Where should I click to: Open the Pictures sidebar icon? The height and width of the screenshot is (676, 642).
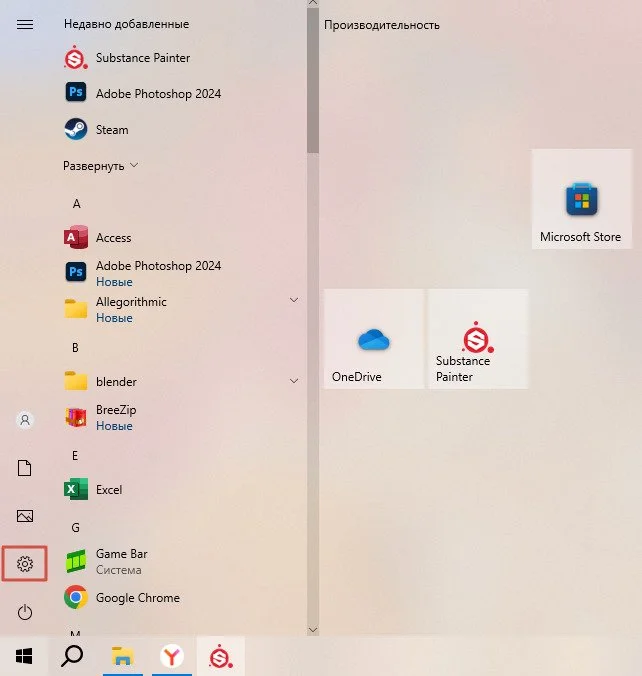tap(25, 516)
